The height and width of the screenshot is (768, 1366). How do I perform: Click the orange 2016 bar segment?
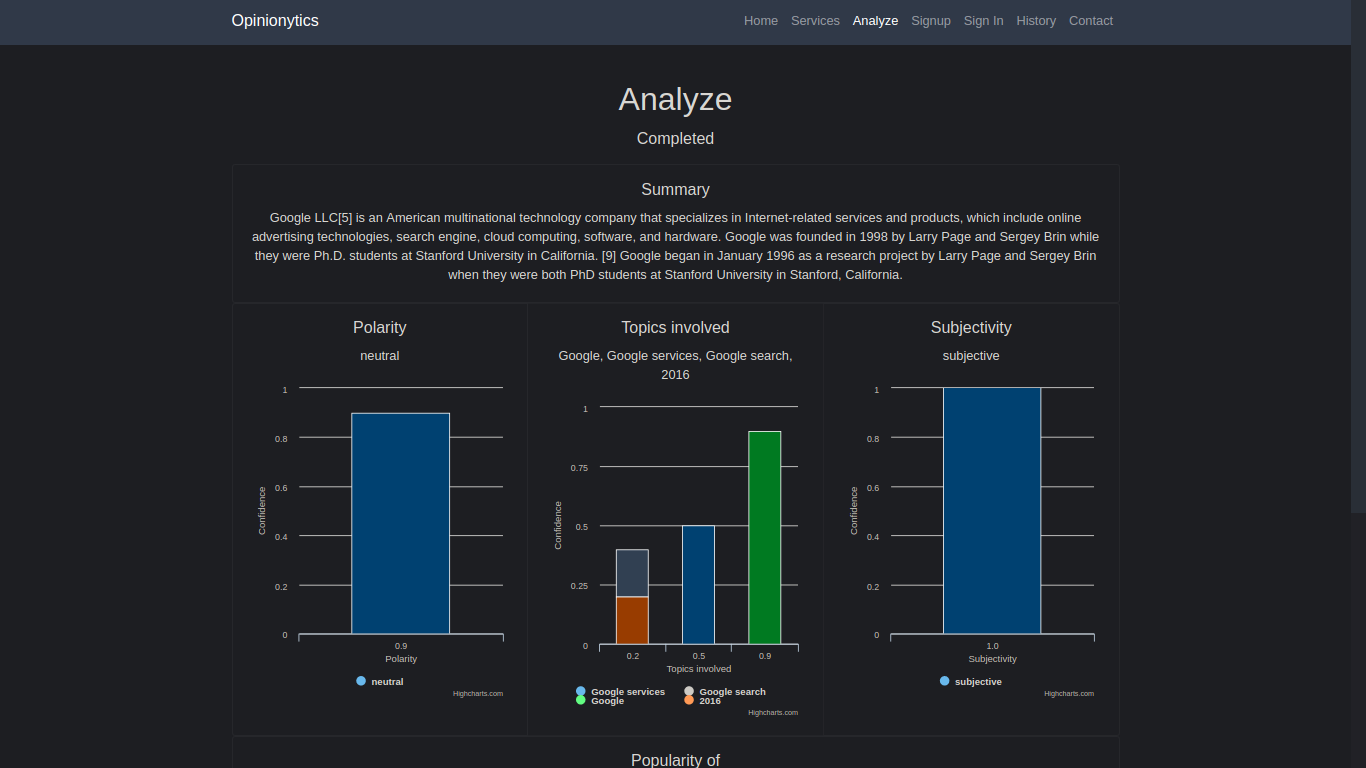click(632, 620)
